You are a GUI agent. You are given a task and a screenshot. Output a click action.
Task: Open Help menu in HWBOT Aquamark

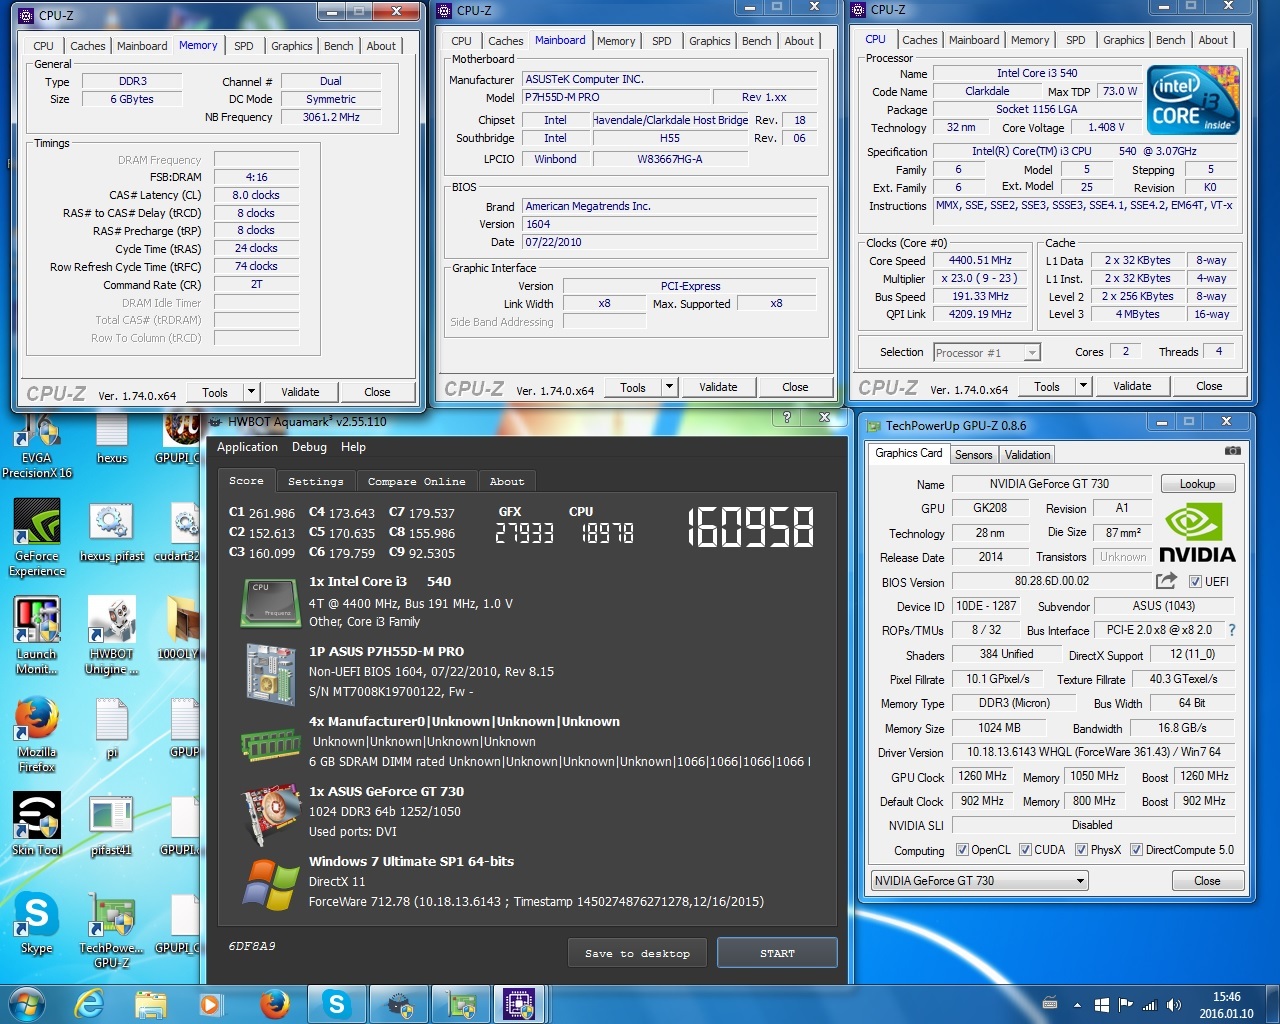pyautogui.click(x=353, y=447)
